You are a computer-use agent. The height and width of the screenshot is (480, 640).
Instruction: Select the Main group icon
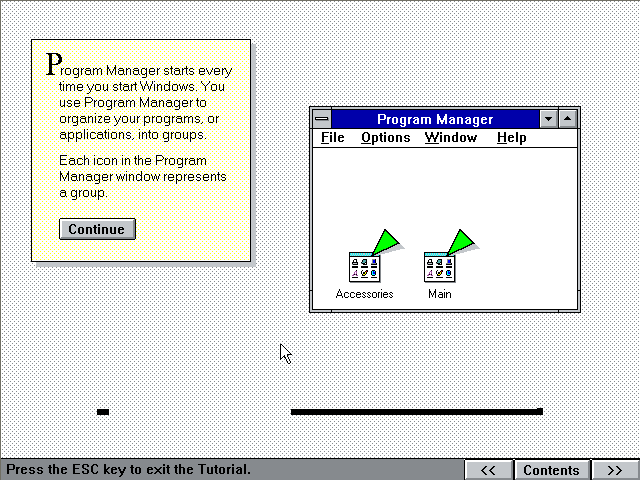440,267
